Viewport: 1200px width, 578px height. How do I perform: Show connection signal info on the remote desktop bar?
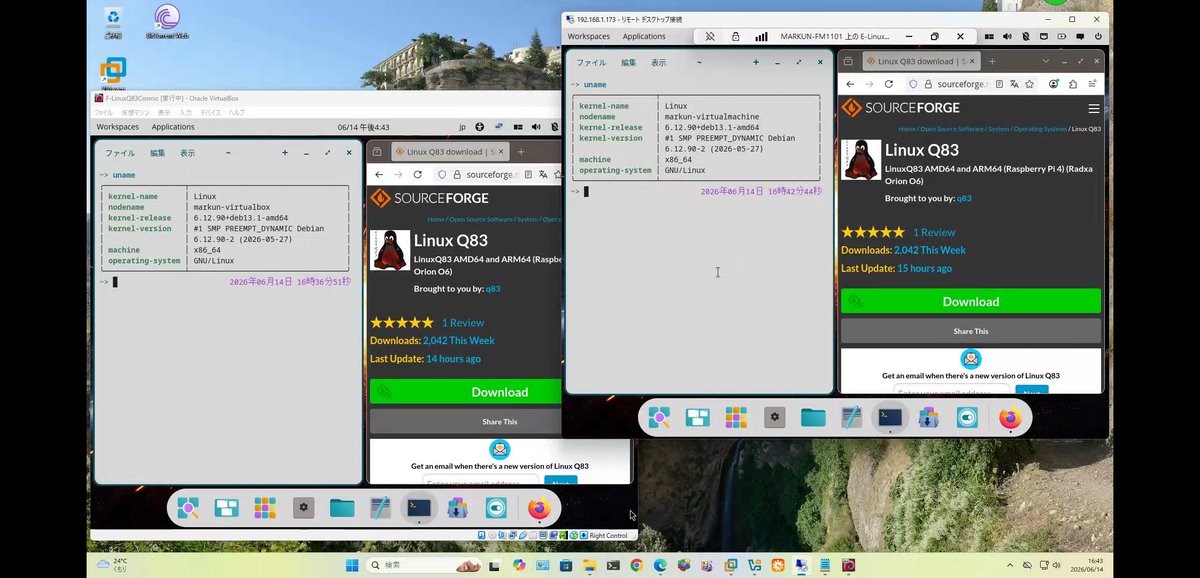point(761,36)
